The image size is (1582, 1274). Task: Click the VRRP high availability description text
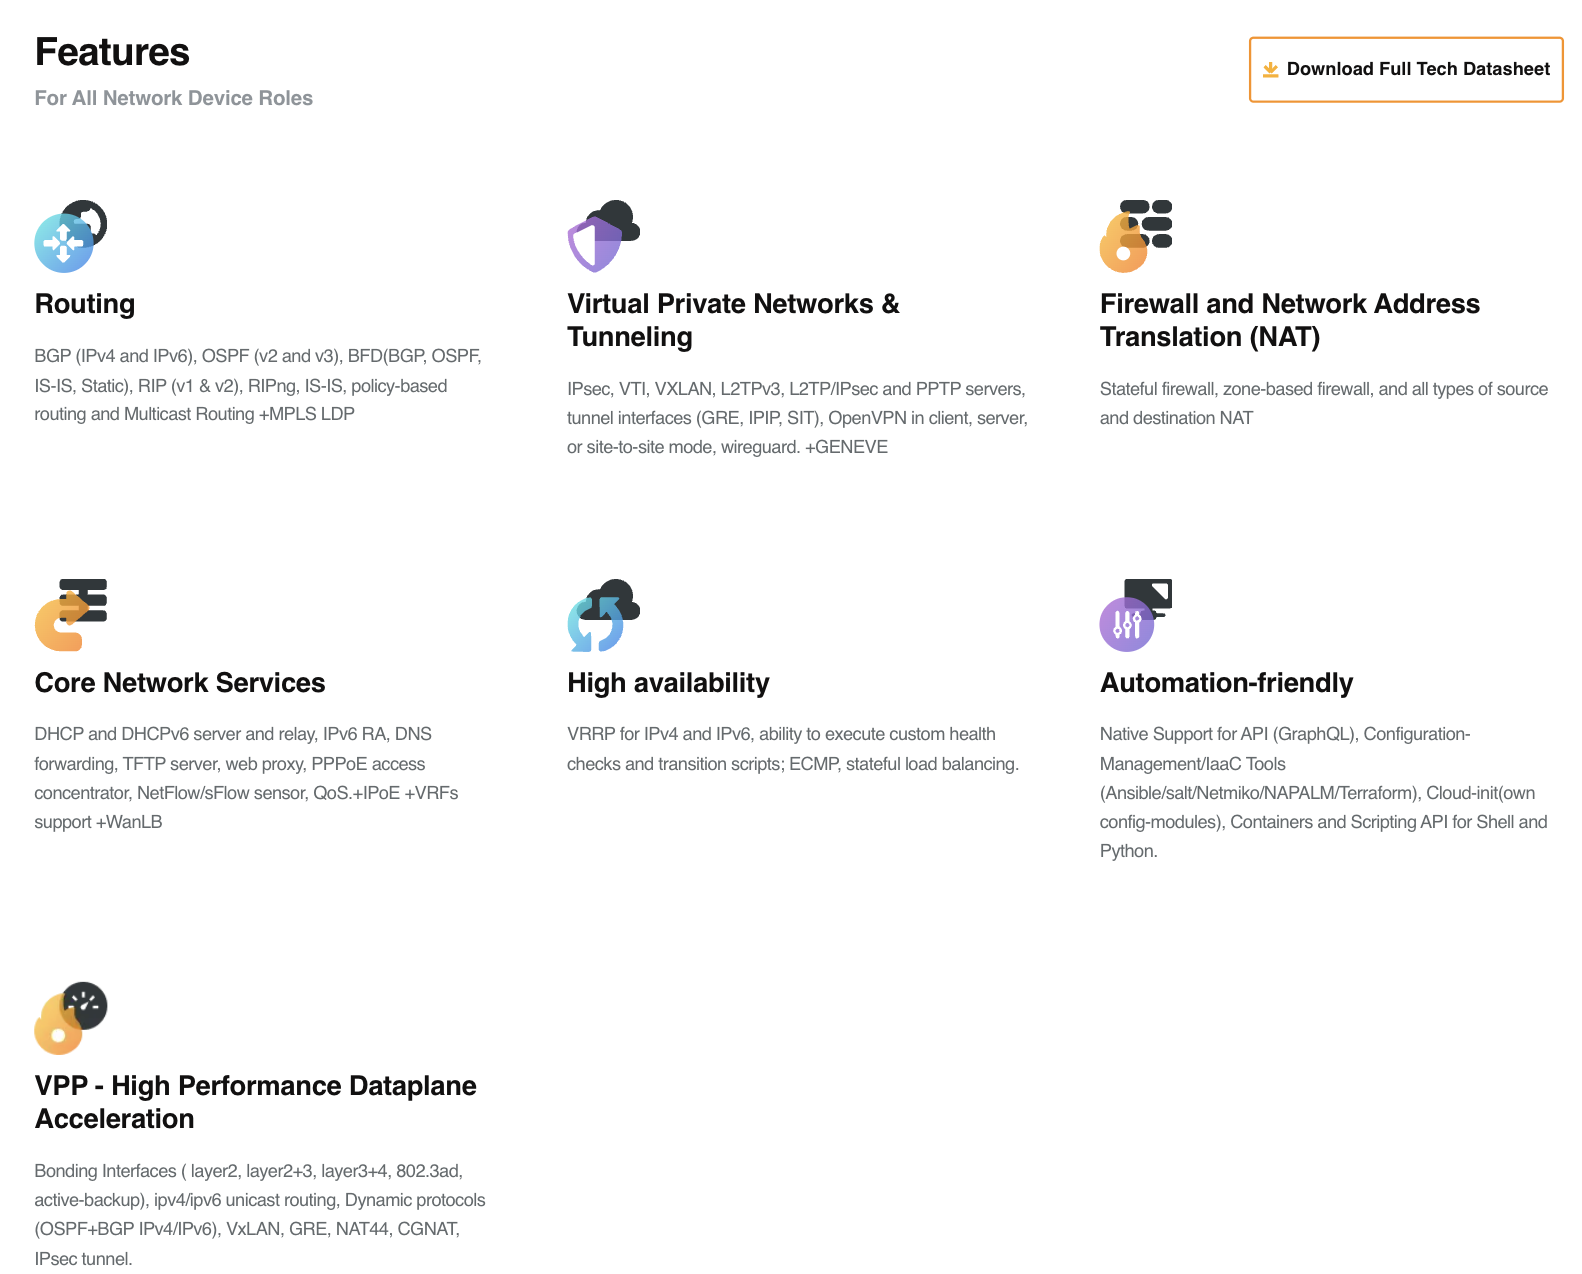pyautogui.click(x=792, y=749)
